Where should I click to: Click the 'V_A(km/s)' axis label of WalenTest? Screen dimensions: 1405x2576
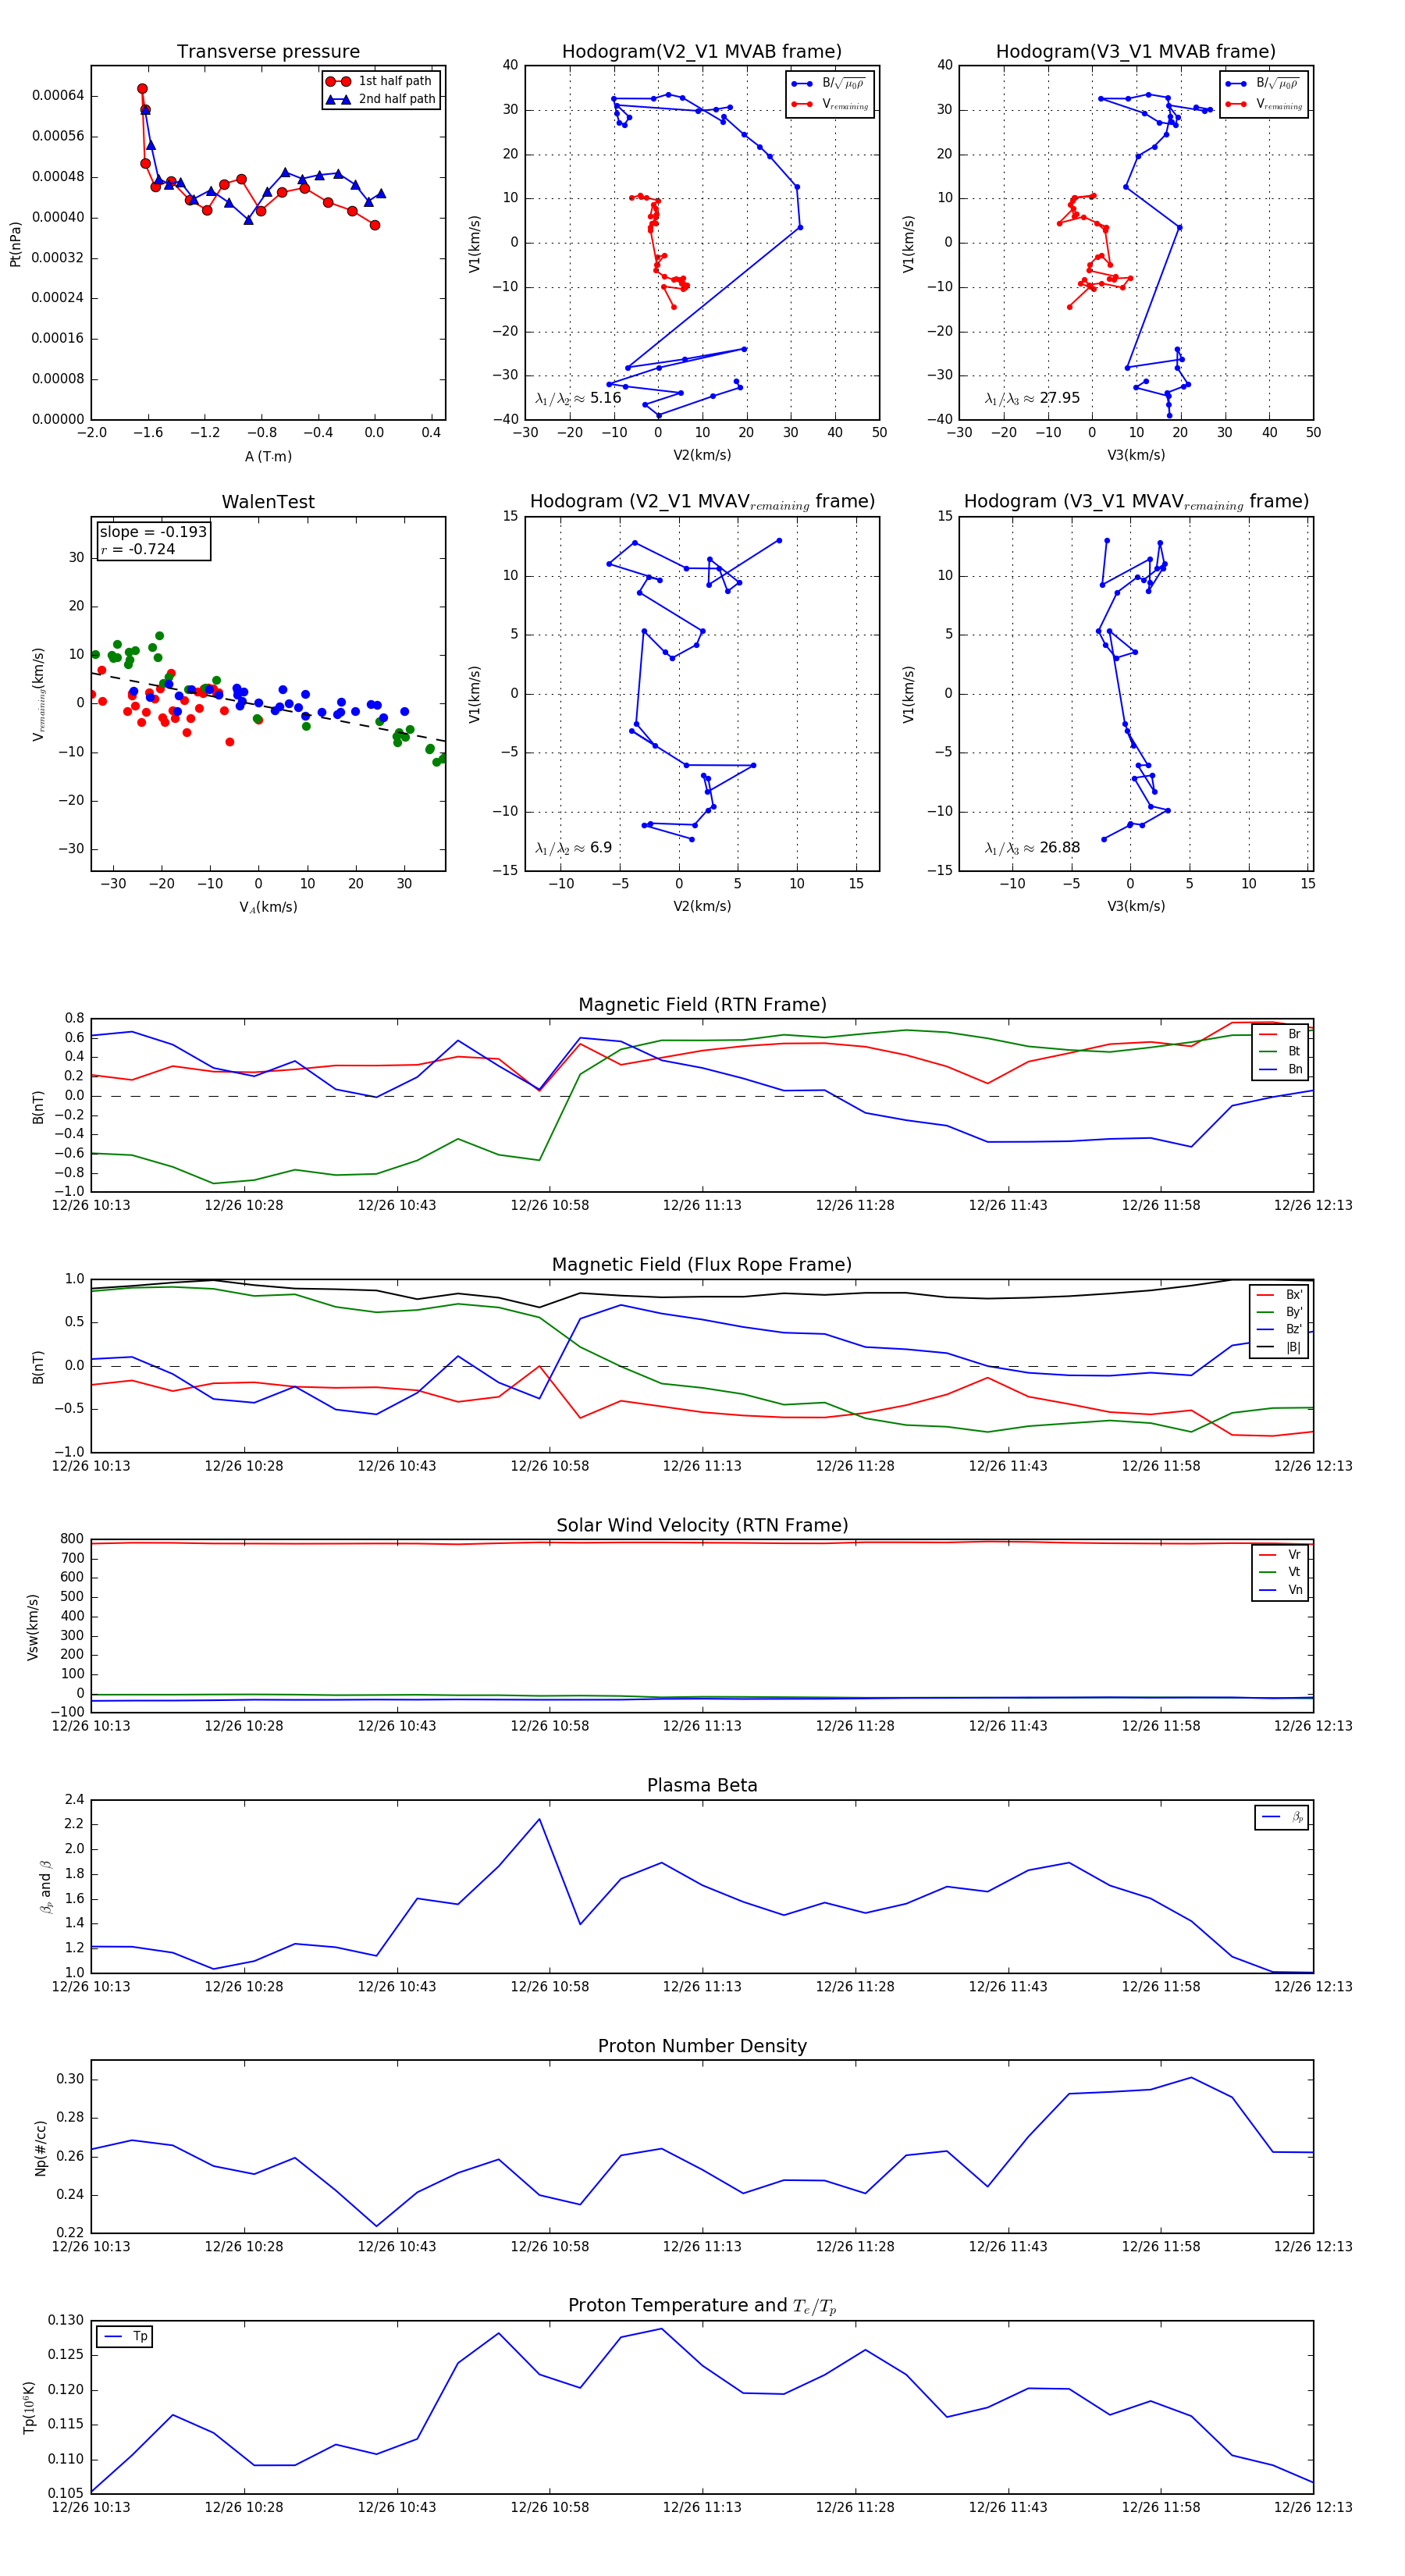point(268,907)
